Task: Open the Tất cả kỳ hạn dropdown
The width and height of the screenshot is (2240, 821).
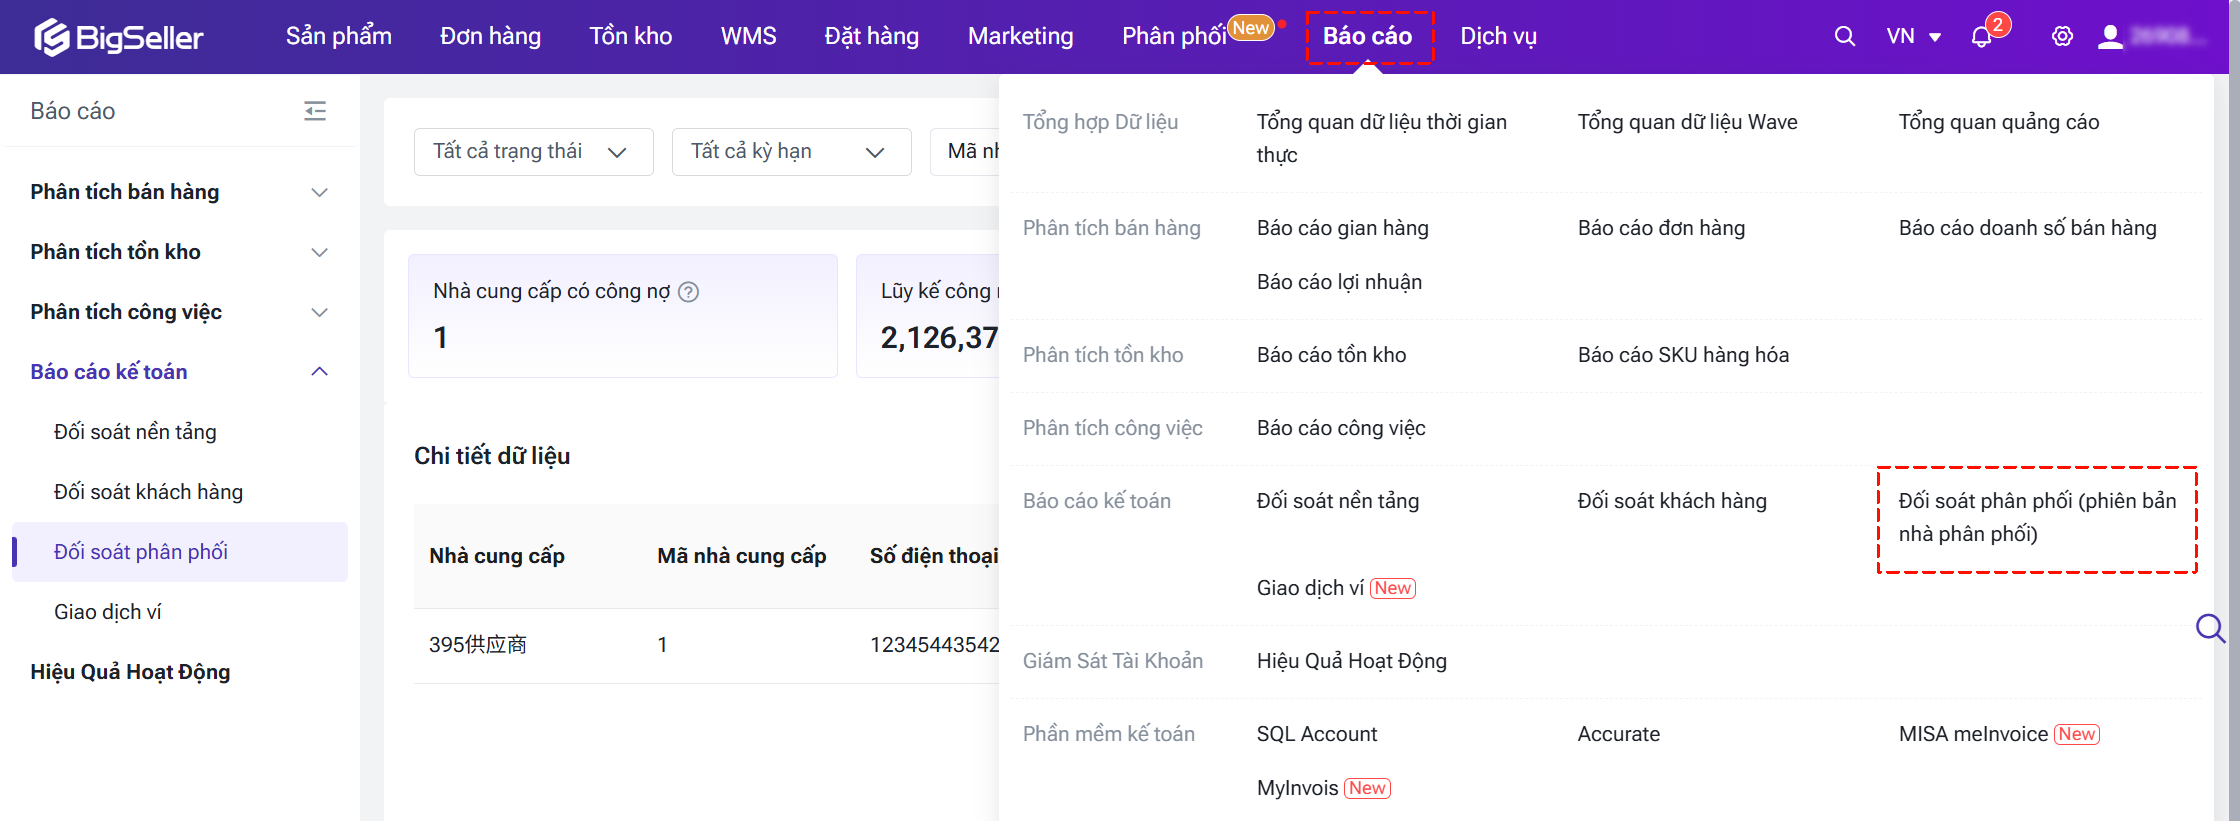Action: 791,152
